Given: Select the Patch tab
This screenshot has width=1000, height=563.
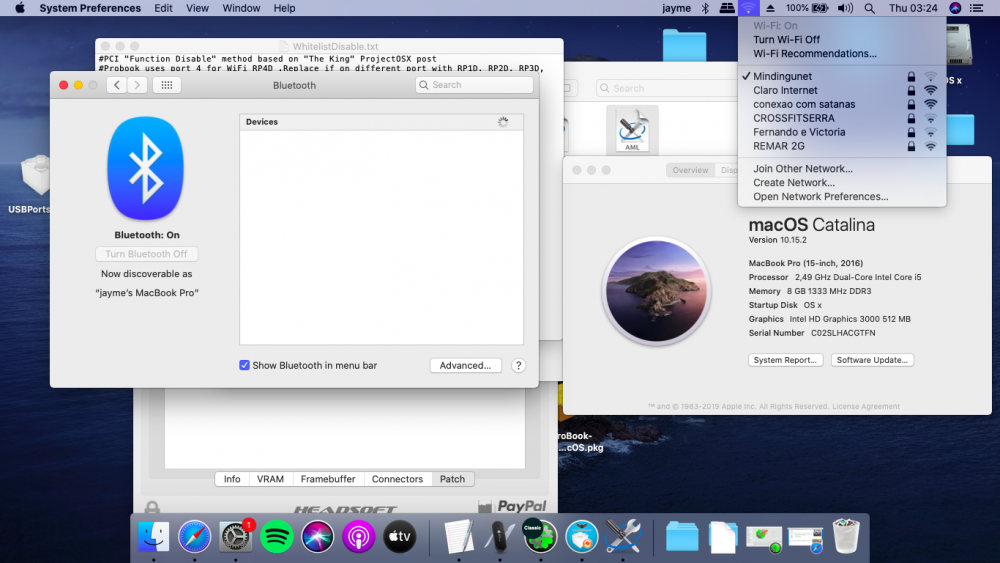Looking at the screenshot, I should (x=452, y=479).
